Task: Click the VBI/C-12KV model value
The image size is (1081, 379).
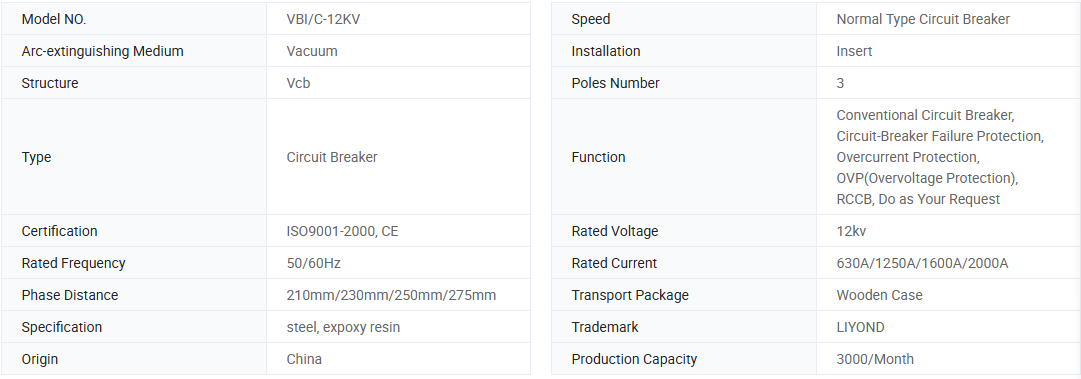Action: (323, 19)
